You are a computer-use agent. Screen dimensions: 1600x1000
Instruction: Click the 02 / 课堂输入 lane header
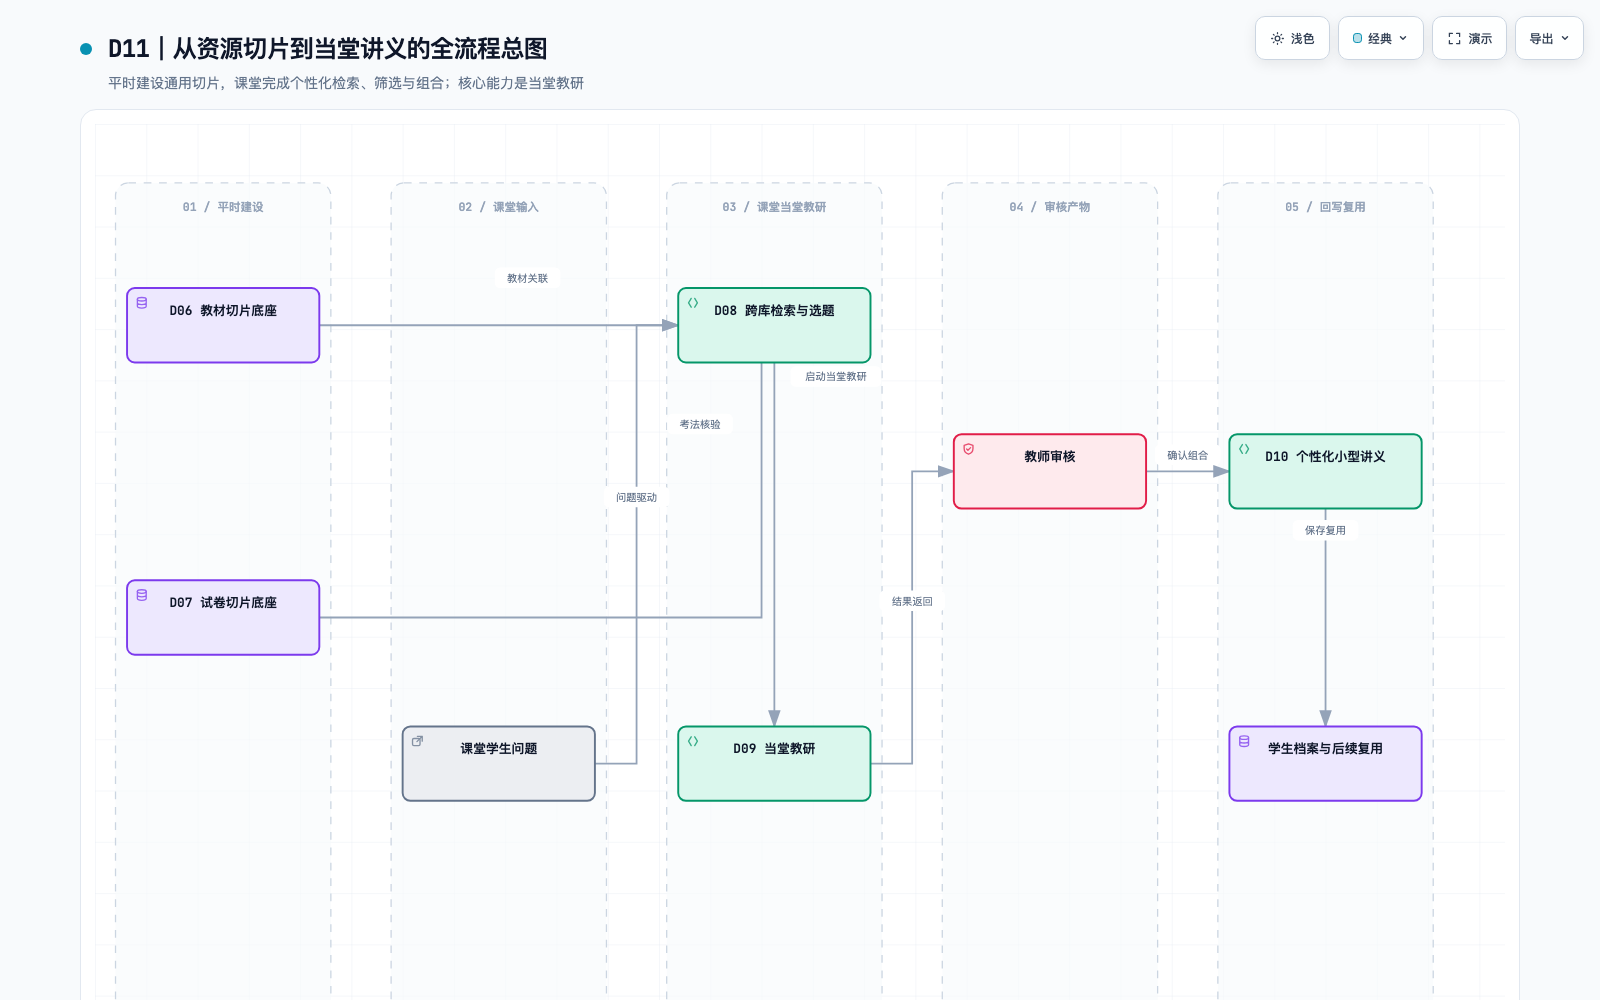498,207
